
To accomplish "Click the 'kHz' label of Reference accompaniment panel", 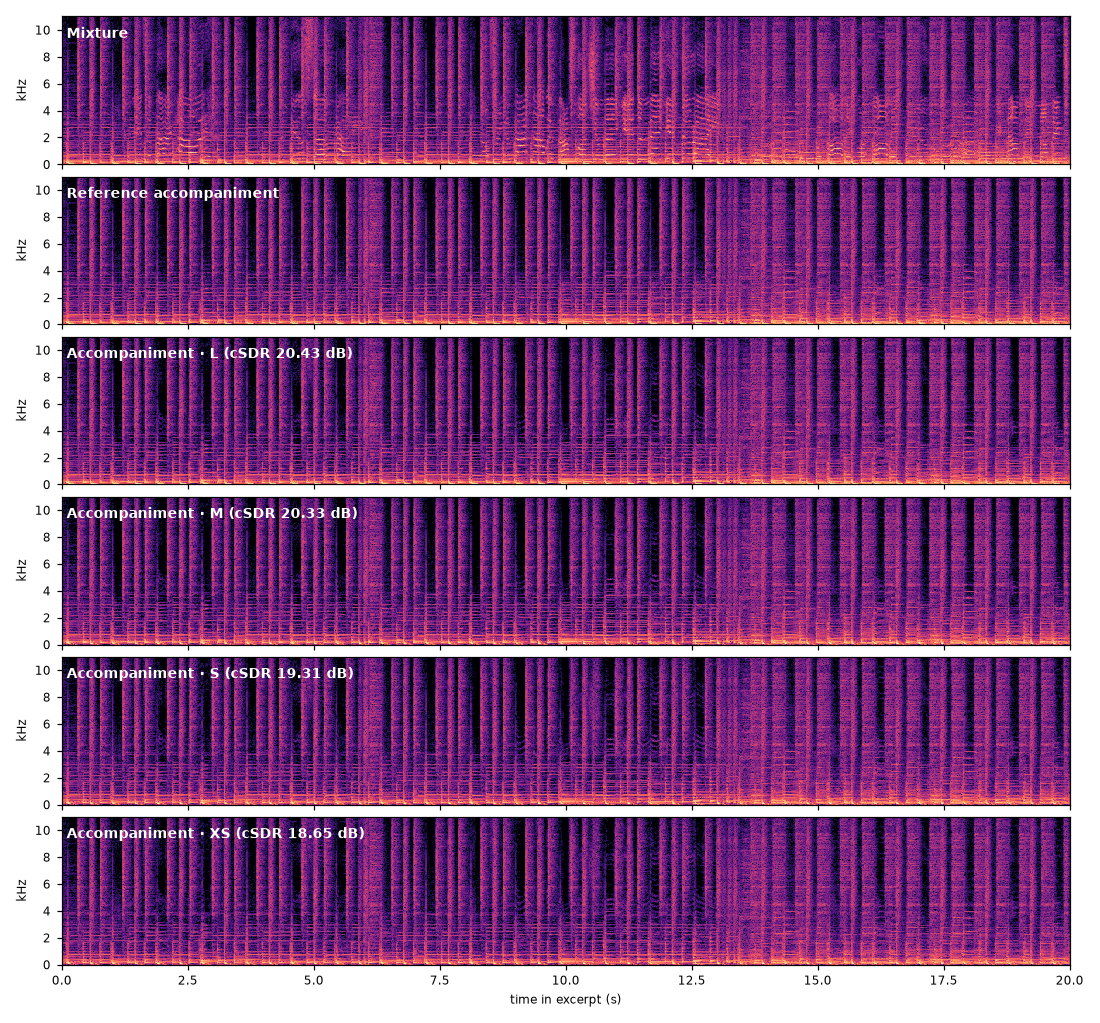I will coord(22,250).
